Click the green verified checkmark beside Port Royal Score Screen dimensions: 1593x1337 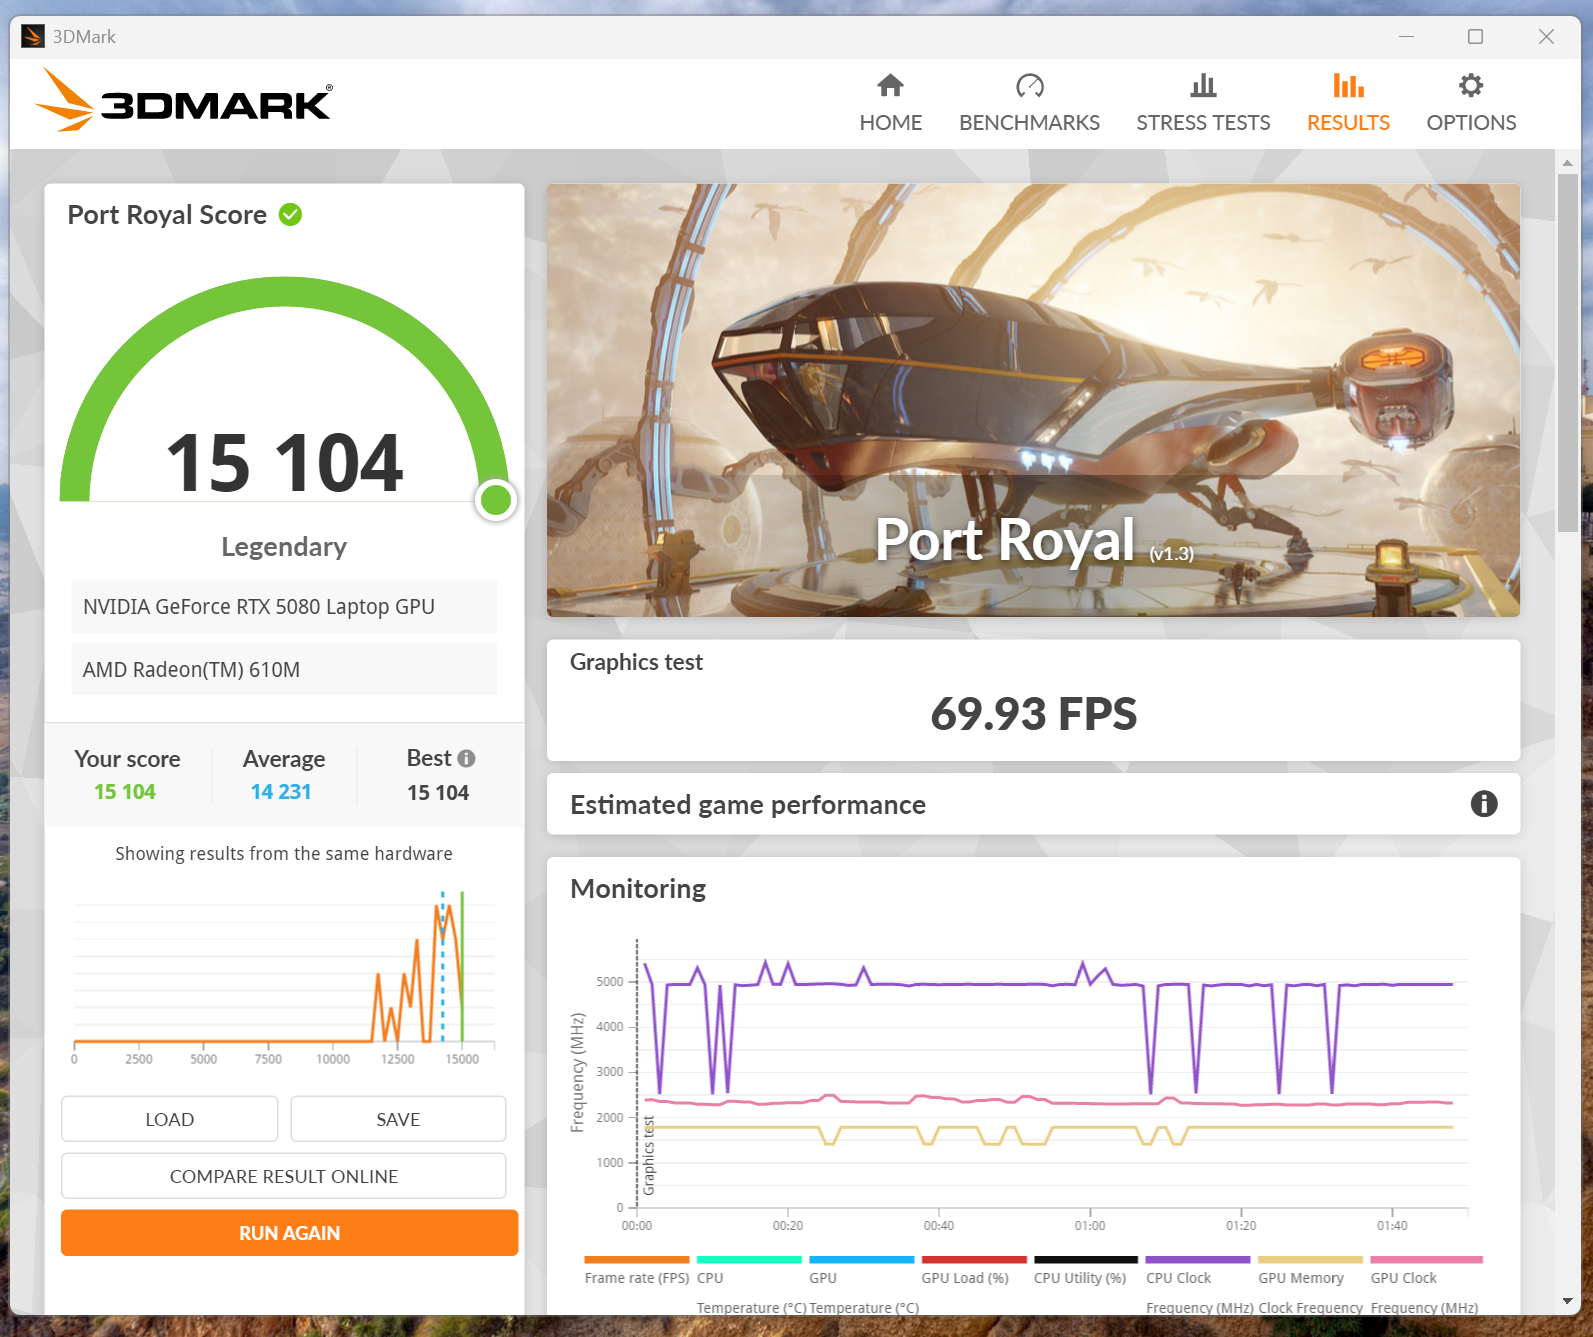(x=290, y=215)
